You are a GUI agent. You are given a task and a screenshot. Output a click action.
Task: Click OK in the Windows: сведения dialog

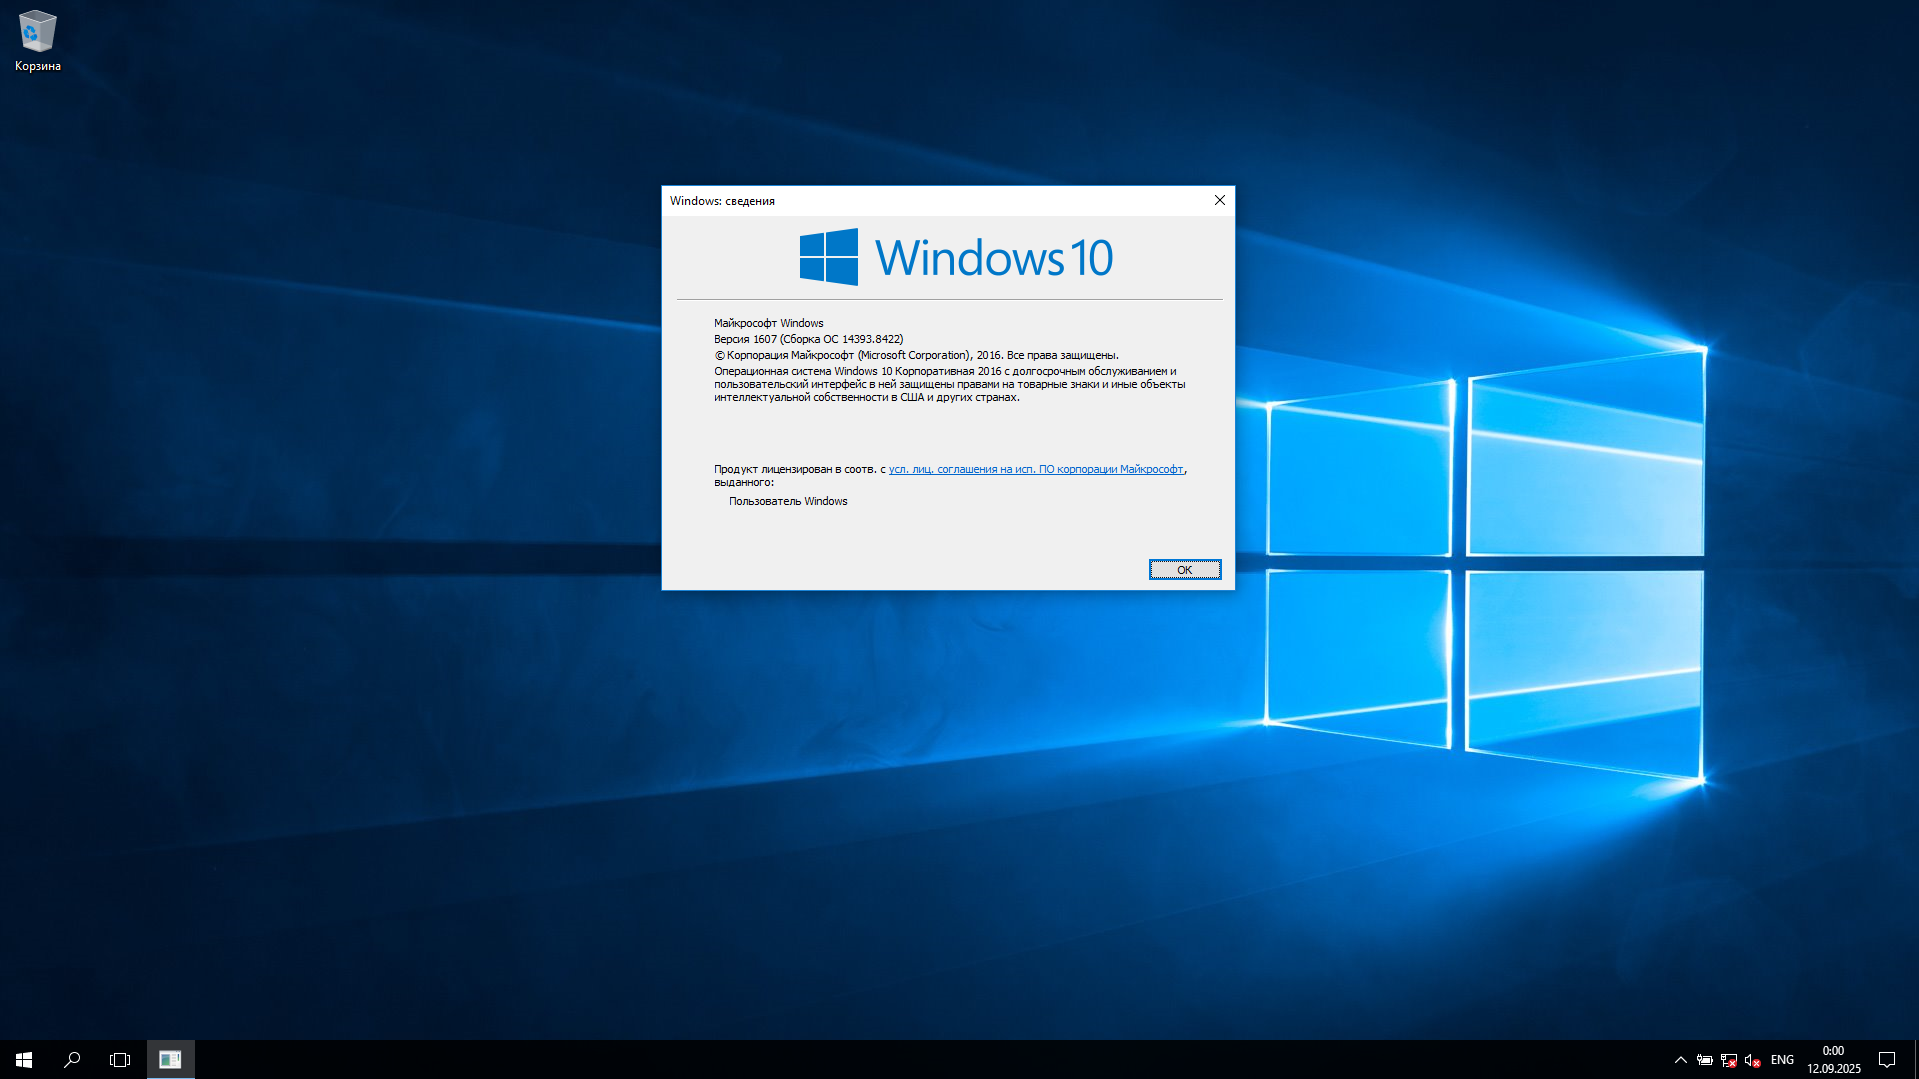pos(1184,570)
